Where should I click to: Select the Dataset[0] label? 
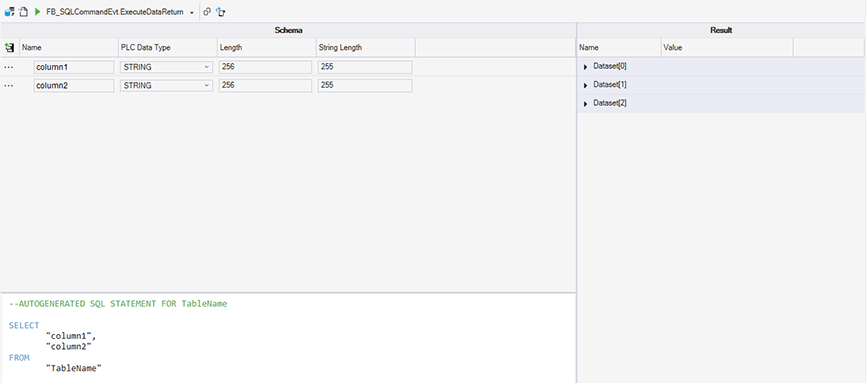(610, 66)
